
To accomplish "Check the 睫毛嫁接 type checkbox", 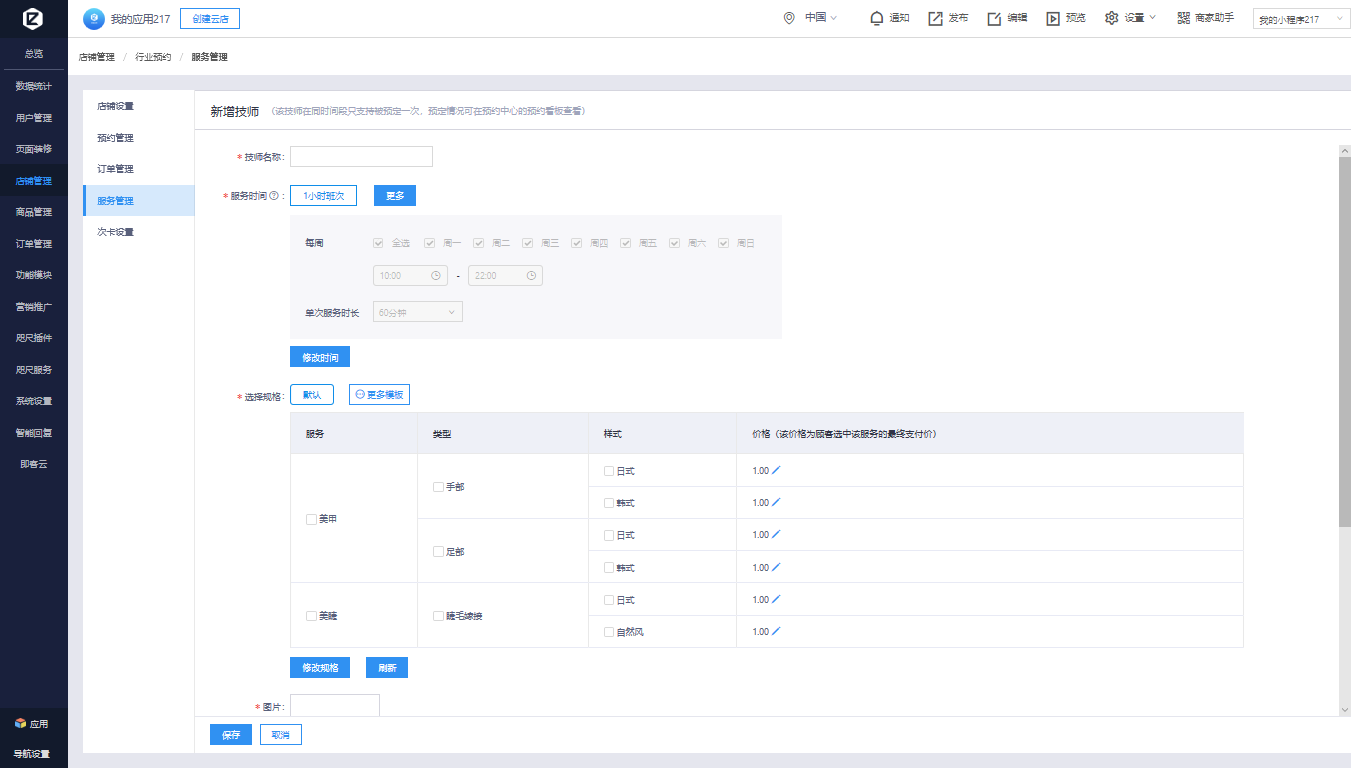I will click(x=438, y=616).
